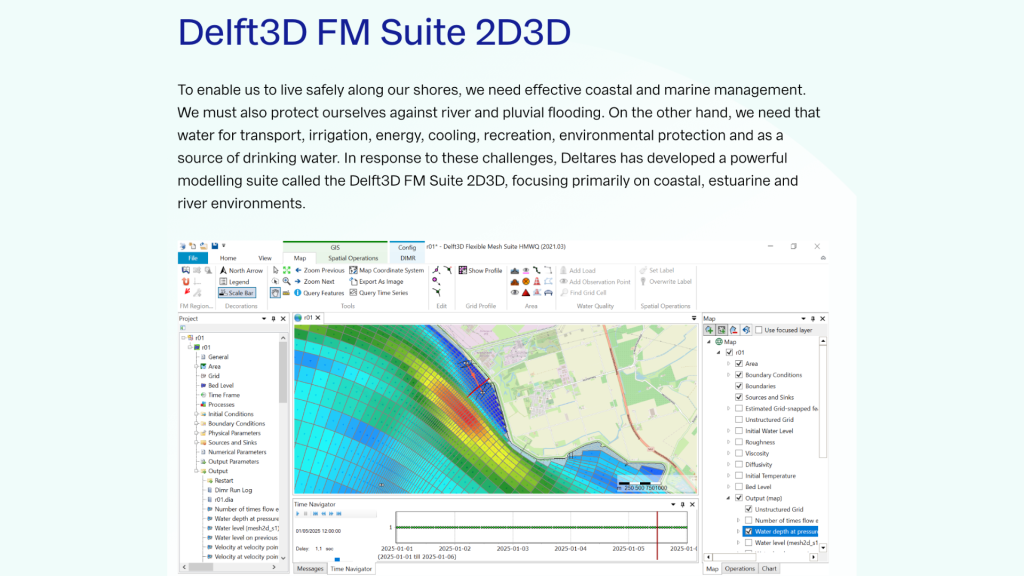Click the Project tree vertical scrollbar
Viewport: 1024px width, 576px height.
coord(283,372)
